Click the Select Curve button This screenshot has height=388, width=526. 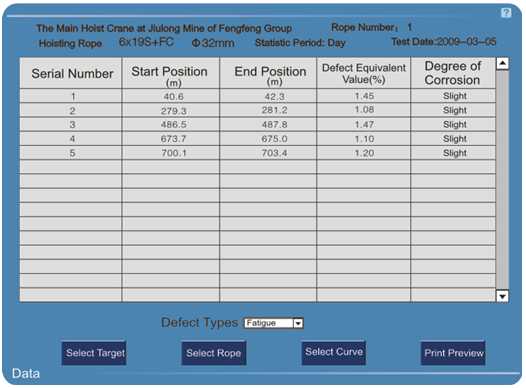[334, 352]
